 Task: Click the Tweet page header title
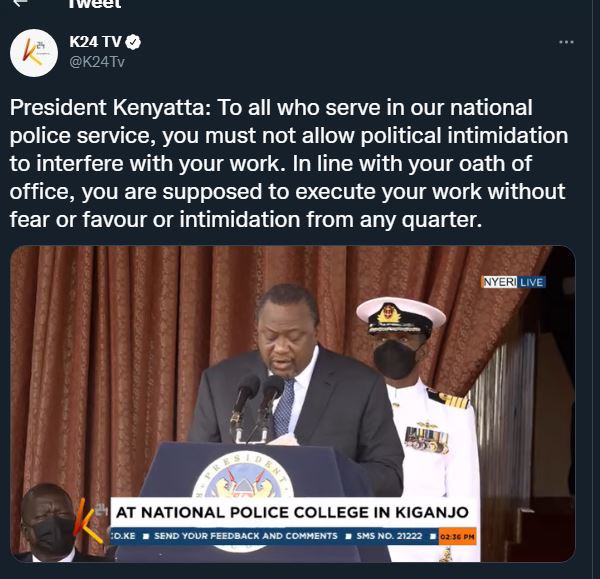(x=95, y=4)
